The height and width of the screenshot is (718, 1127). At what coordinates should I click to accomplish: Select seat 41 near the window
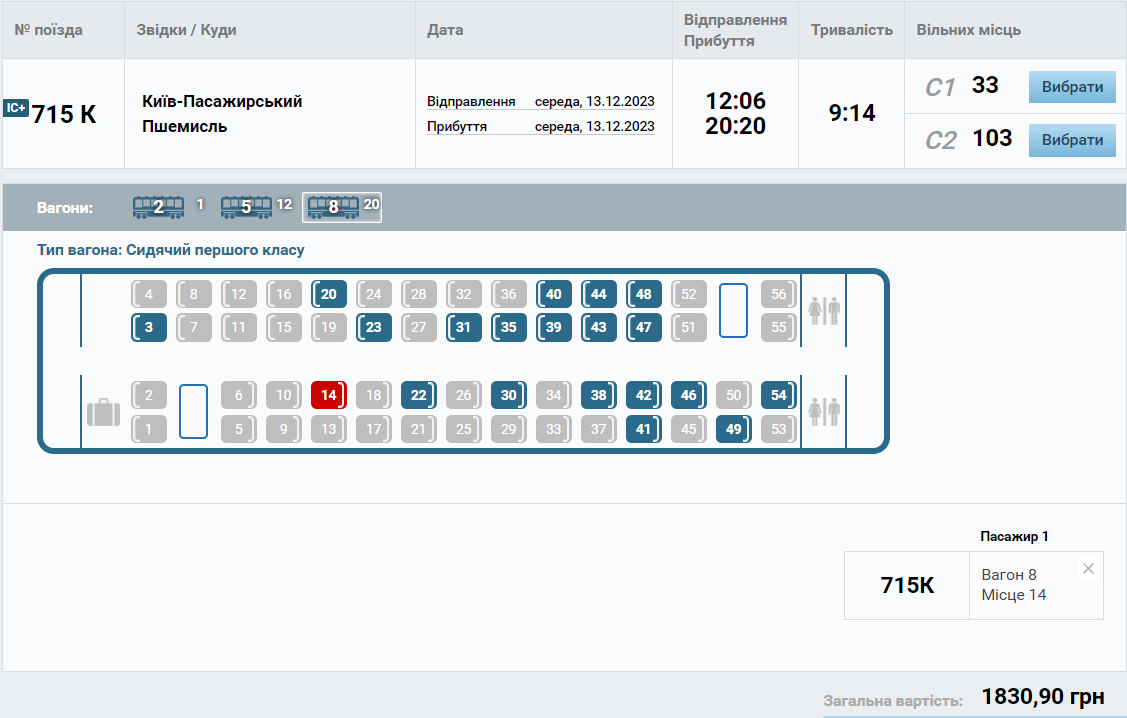[643, 429]
